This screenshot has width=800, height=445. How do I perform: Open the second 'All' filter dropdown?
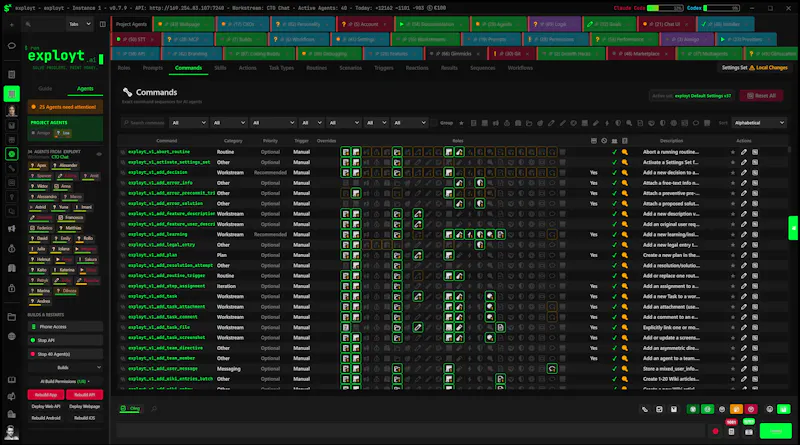click(x=229, y=123)
